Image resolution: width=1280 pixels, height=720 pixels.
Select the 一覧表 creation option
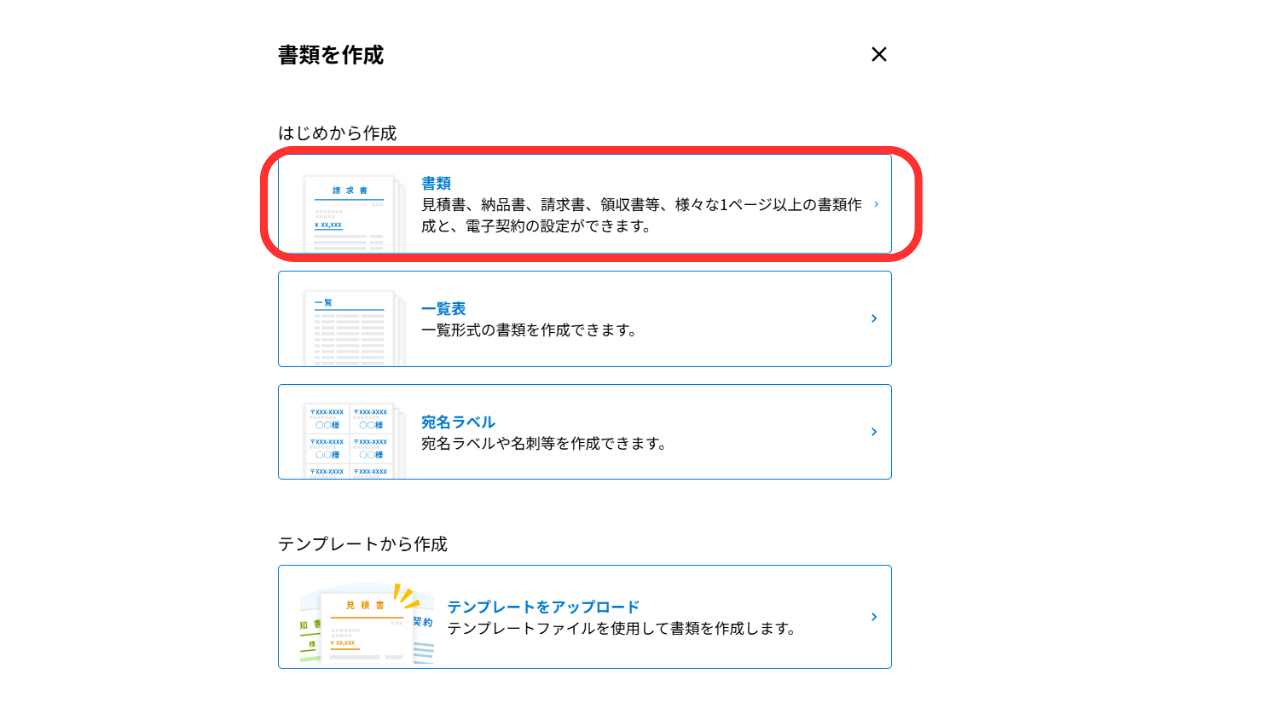pyautogui.click(x=585, y=318)
